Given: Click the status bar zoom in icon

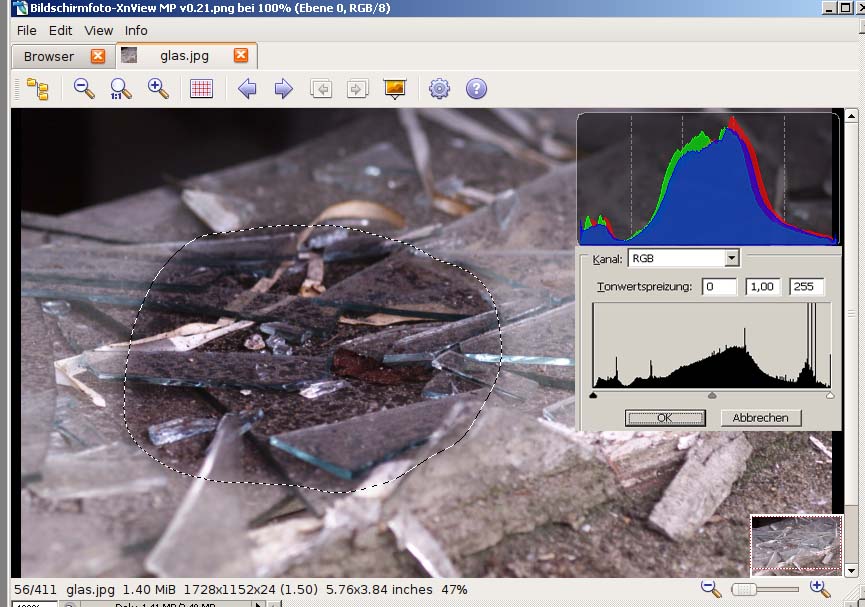Looking at the screenshot, I should pos(820,589).
